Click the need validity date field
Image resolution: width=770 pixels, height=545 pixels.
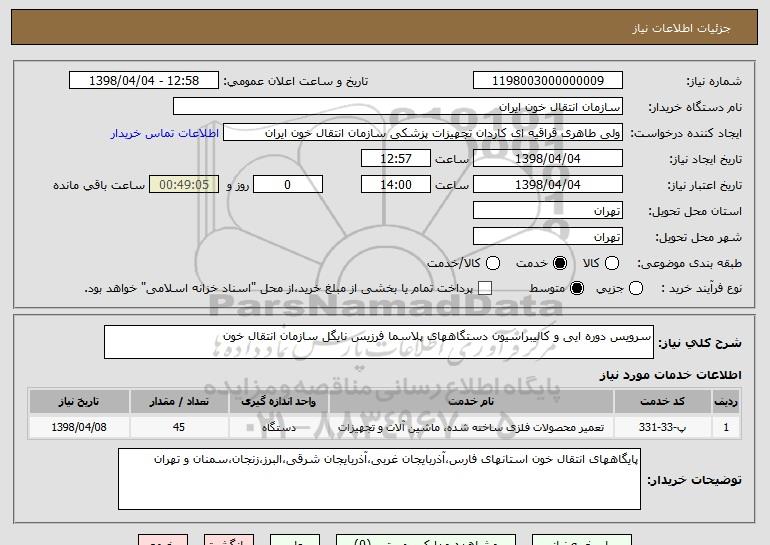pyautogui.click(x=548, y=185)
